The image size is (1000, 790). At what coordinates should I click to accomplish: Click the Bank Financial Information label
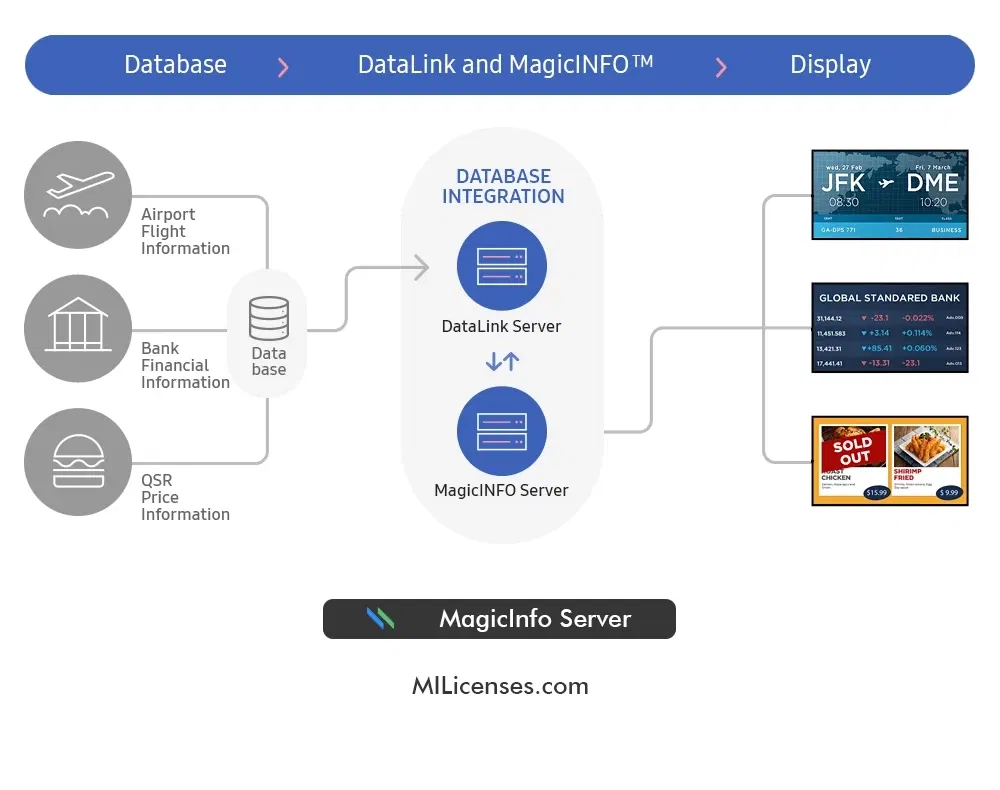coord(186,365)
